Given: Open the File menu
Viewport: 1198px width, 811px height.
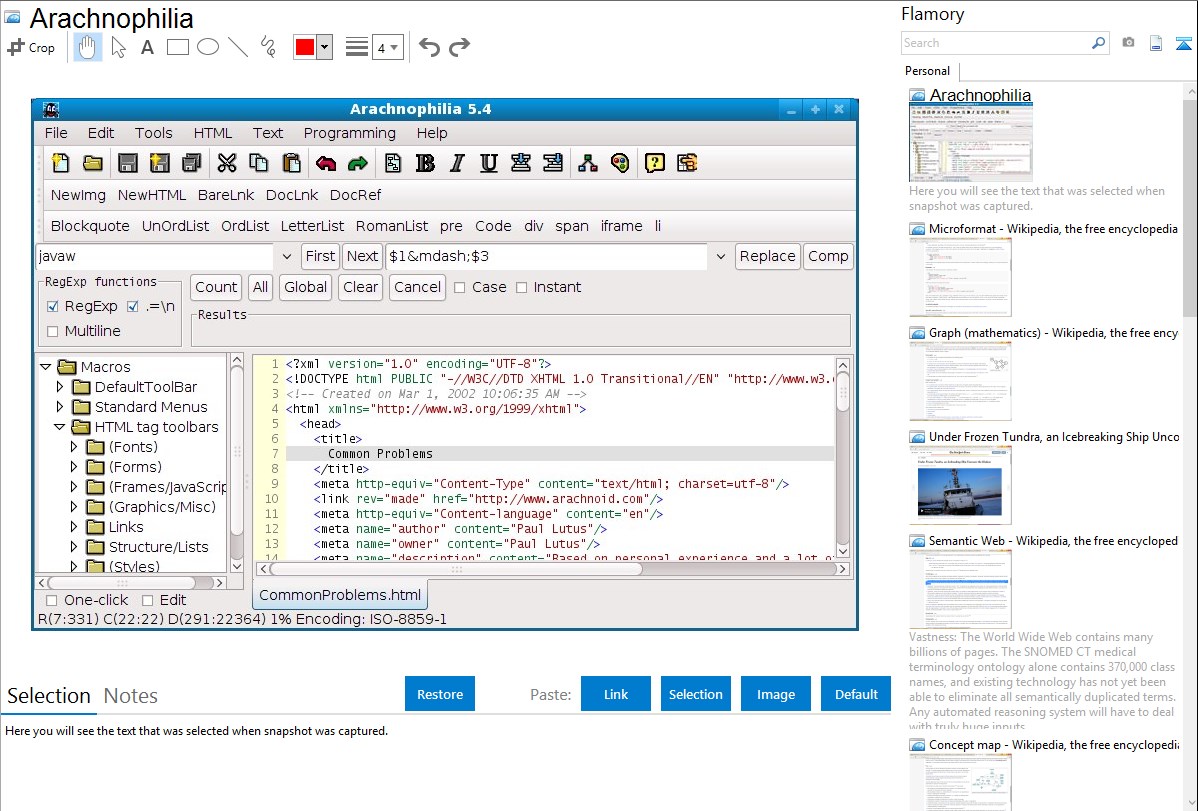Looking at the screenshot, I should (x=56, y=133).
